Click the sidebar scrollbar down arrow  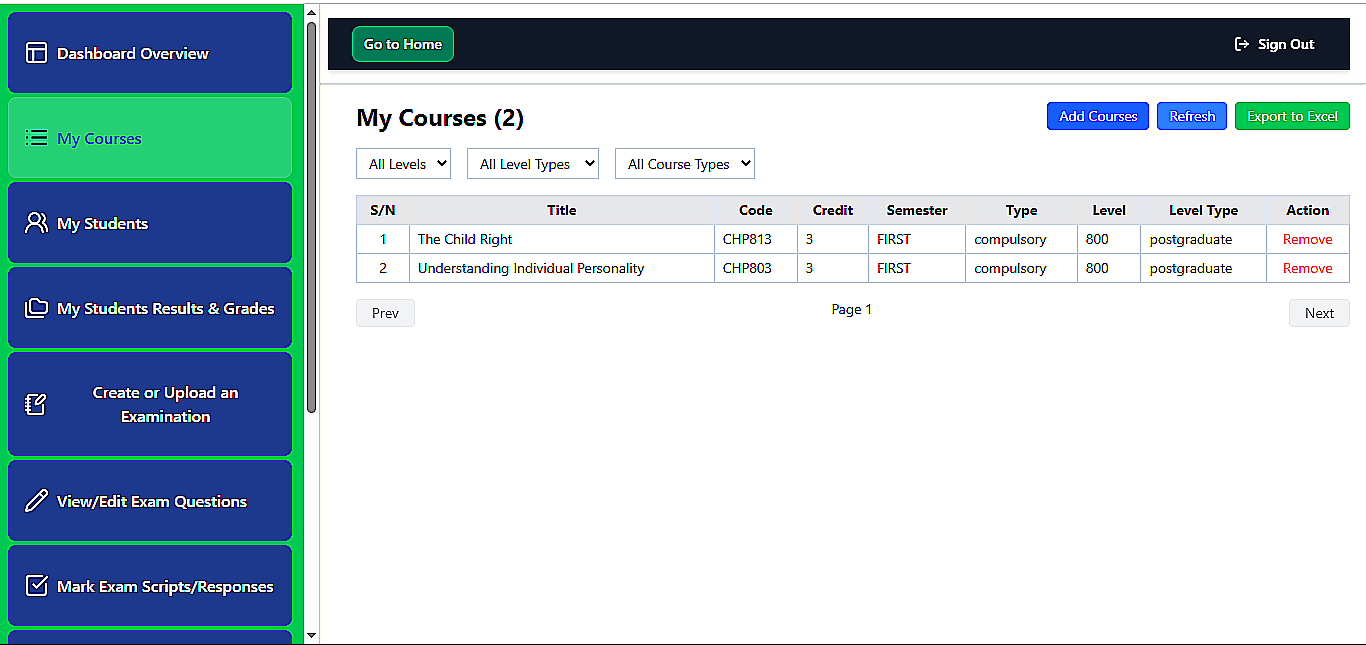click(x=311, y=635)
